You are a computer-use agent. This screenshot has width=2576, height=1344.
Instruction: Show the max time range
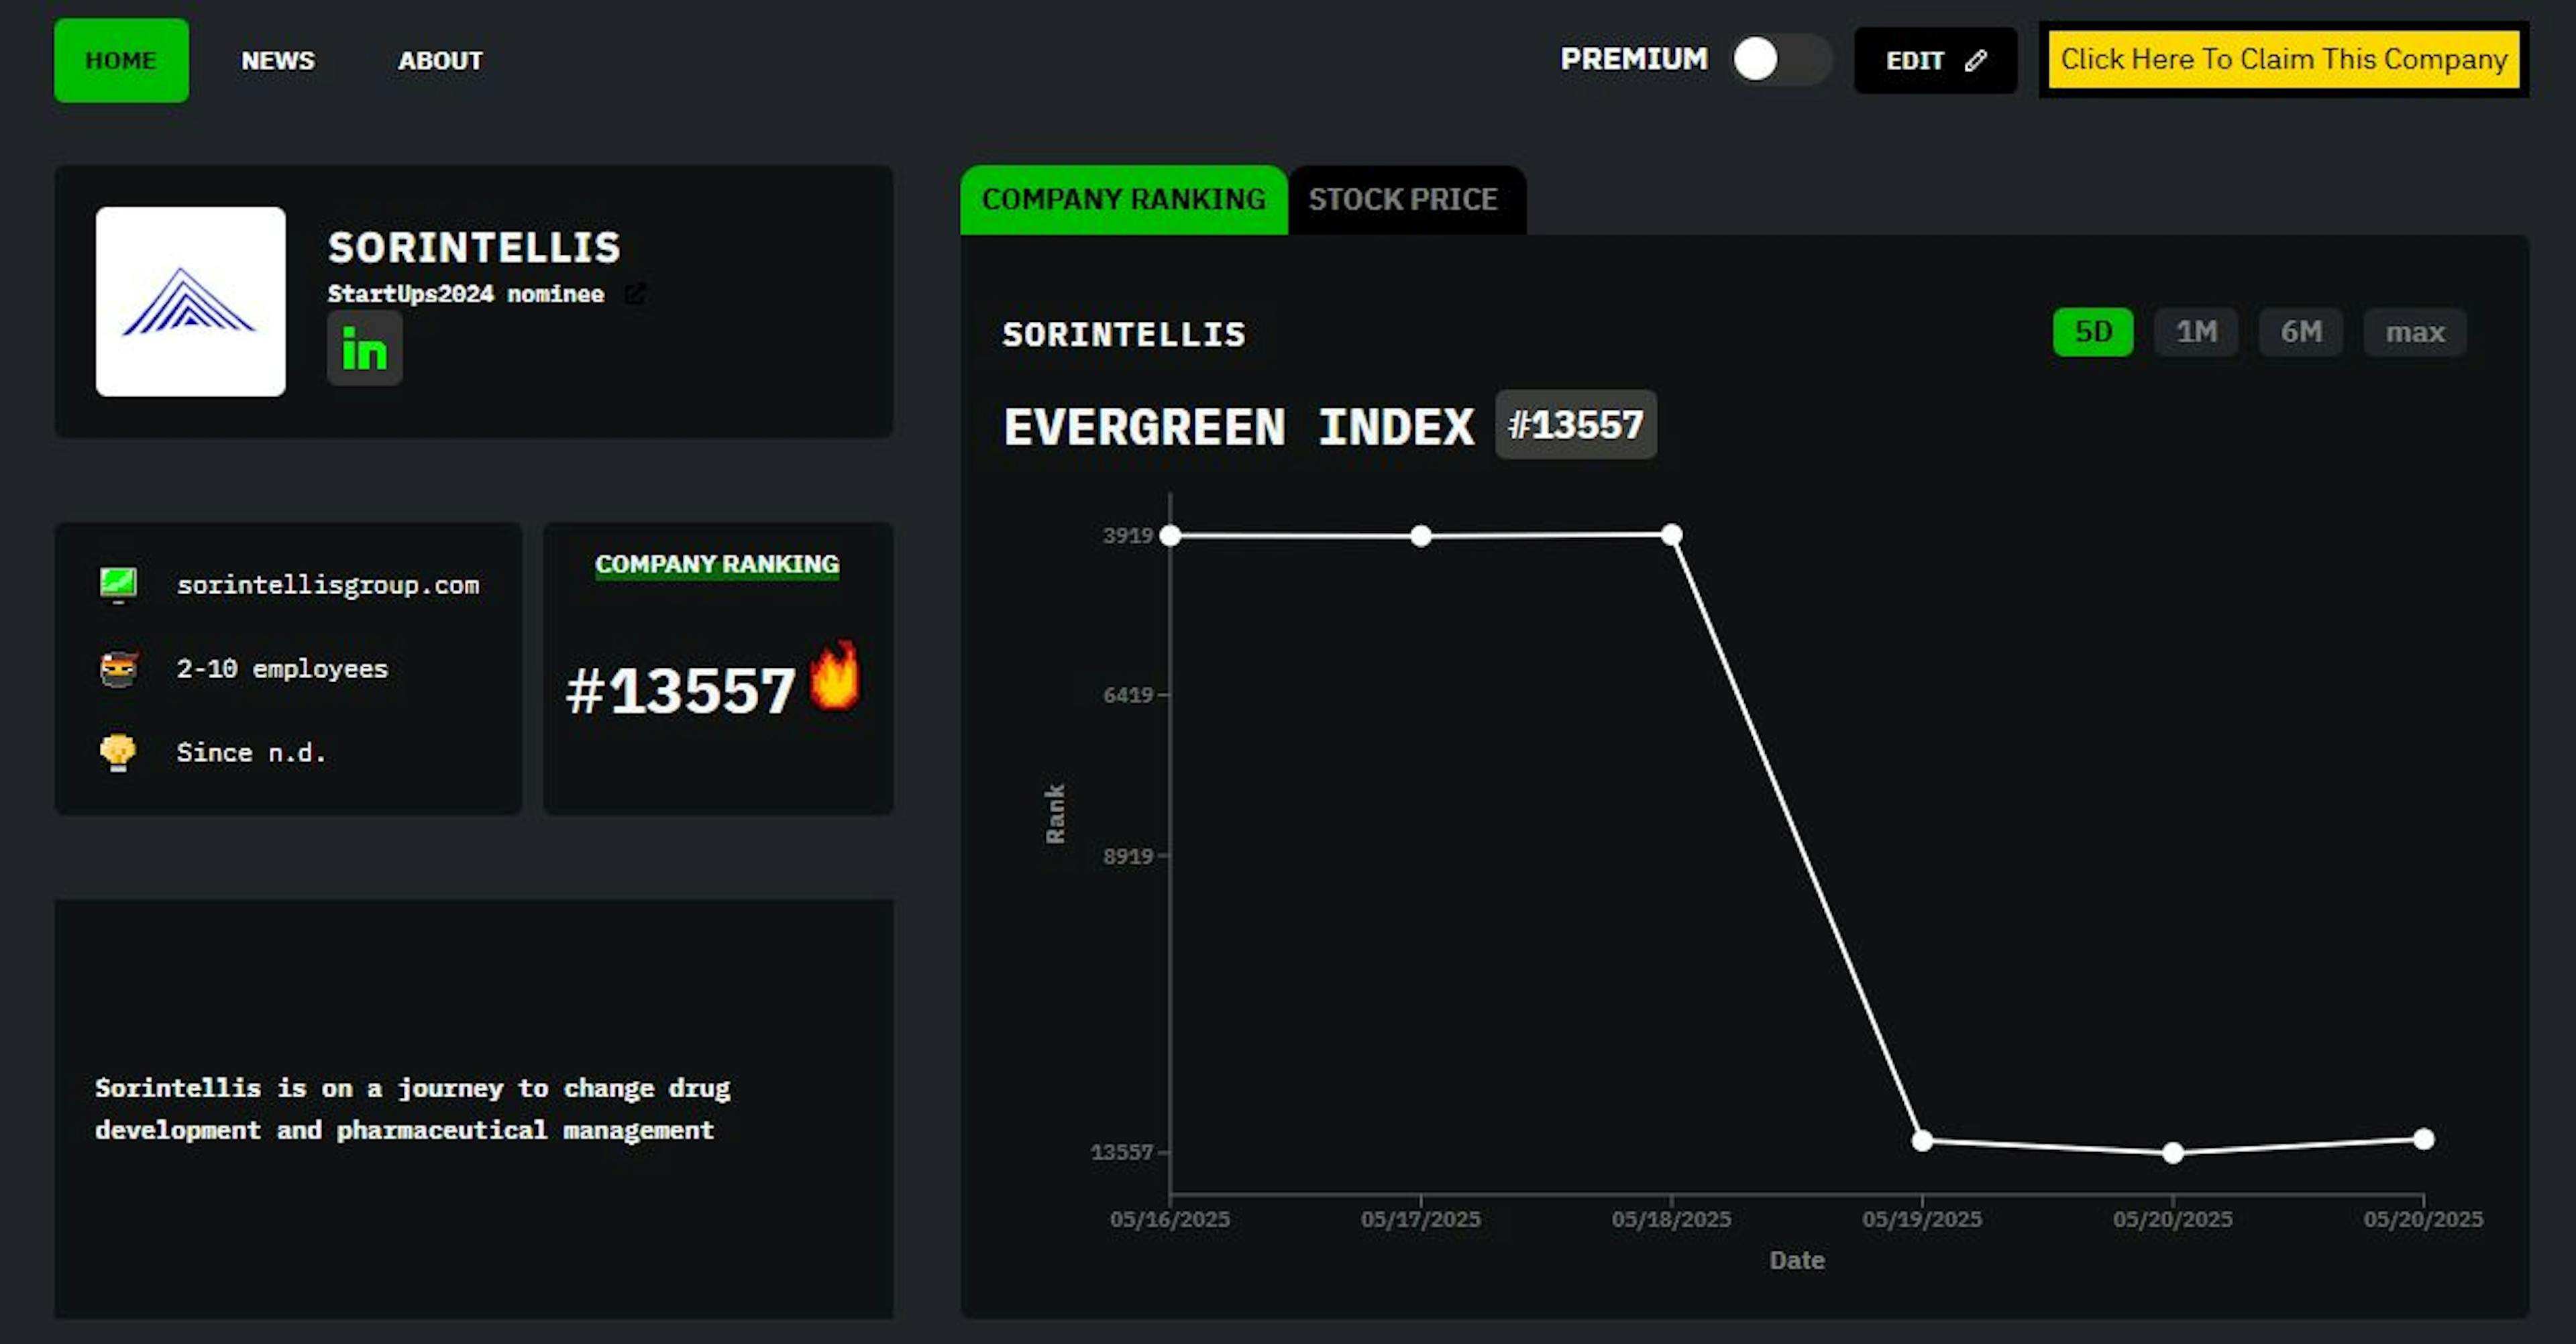click(2414, 332)
